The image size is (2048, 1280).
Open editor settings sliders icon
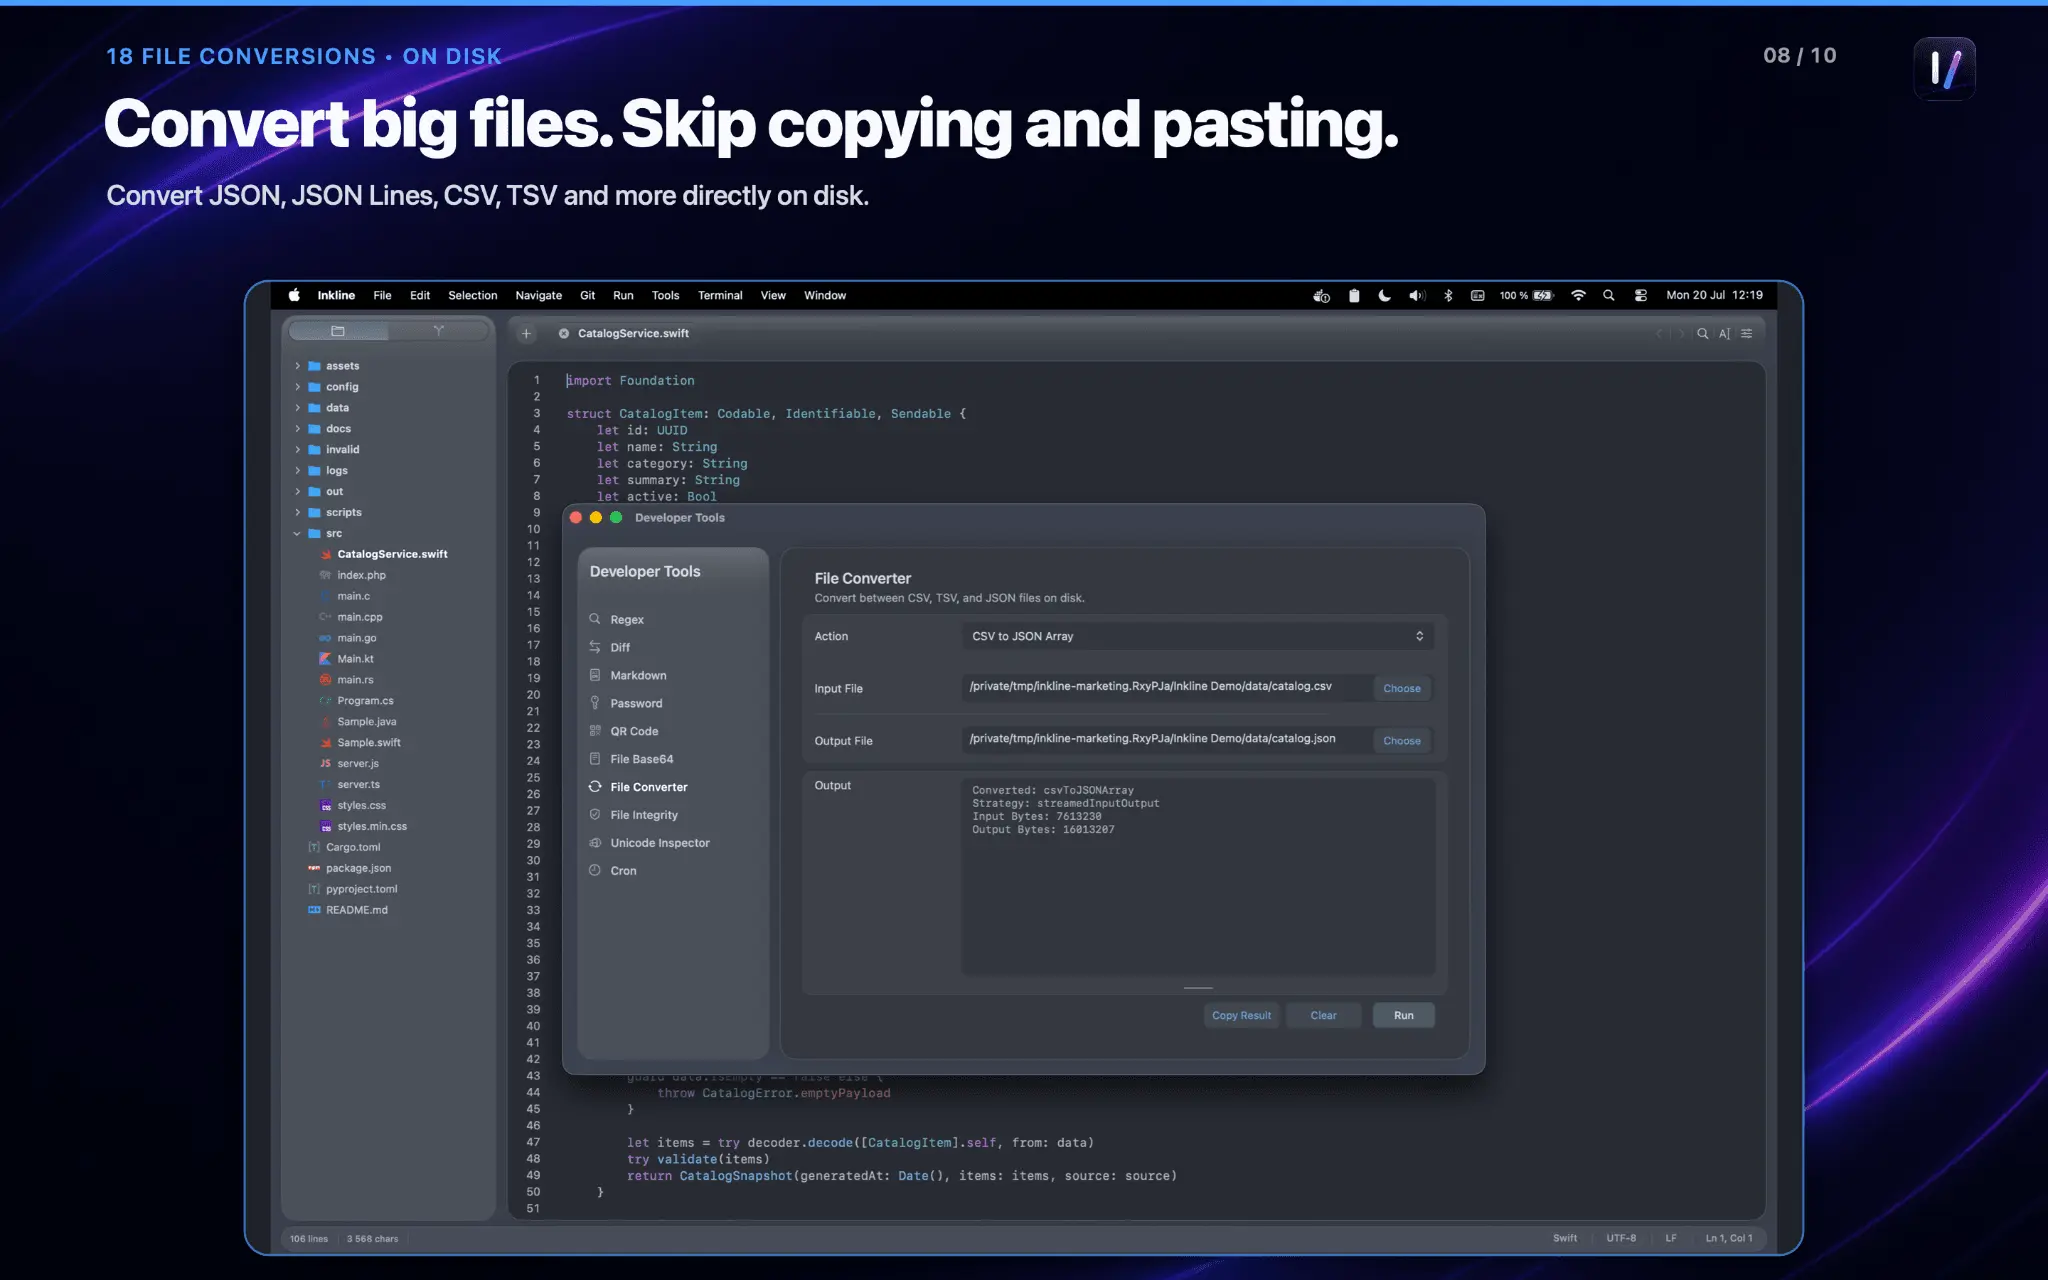coord(1746,334)
